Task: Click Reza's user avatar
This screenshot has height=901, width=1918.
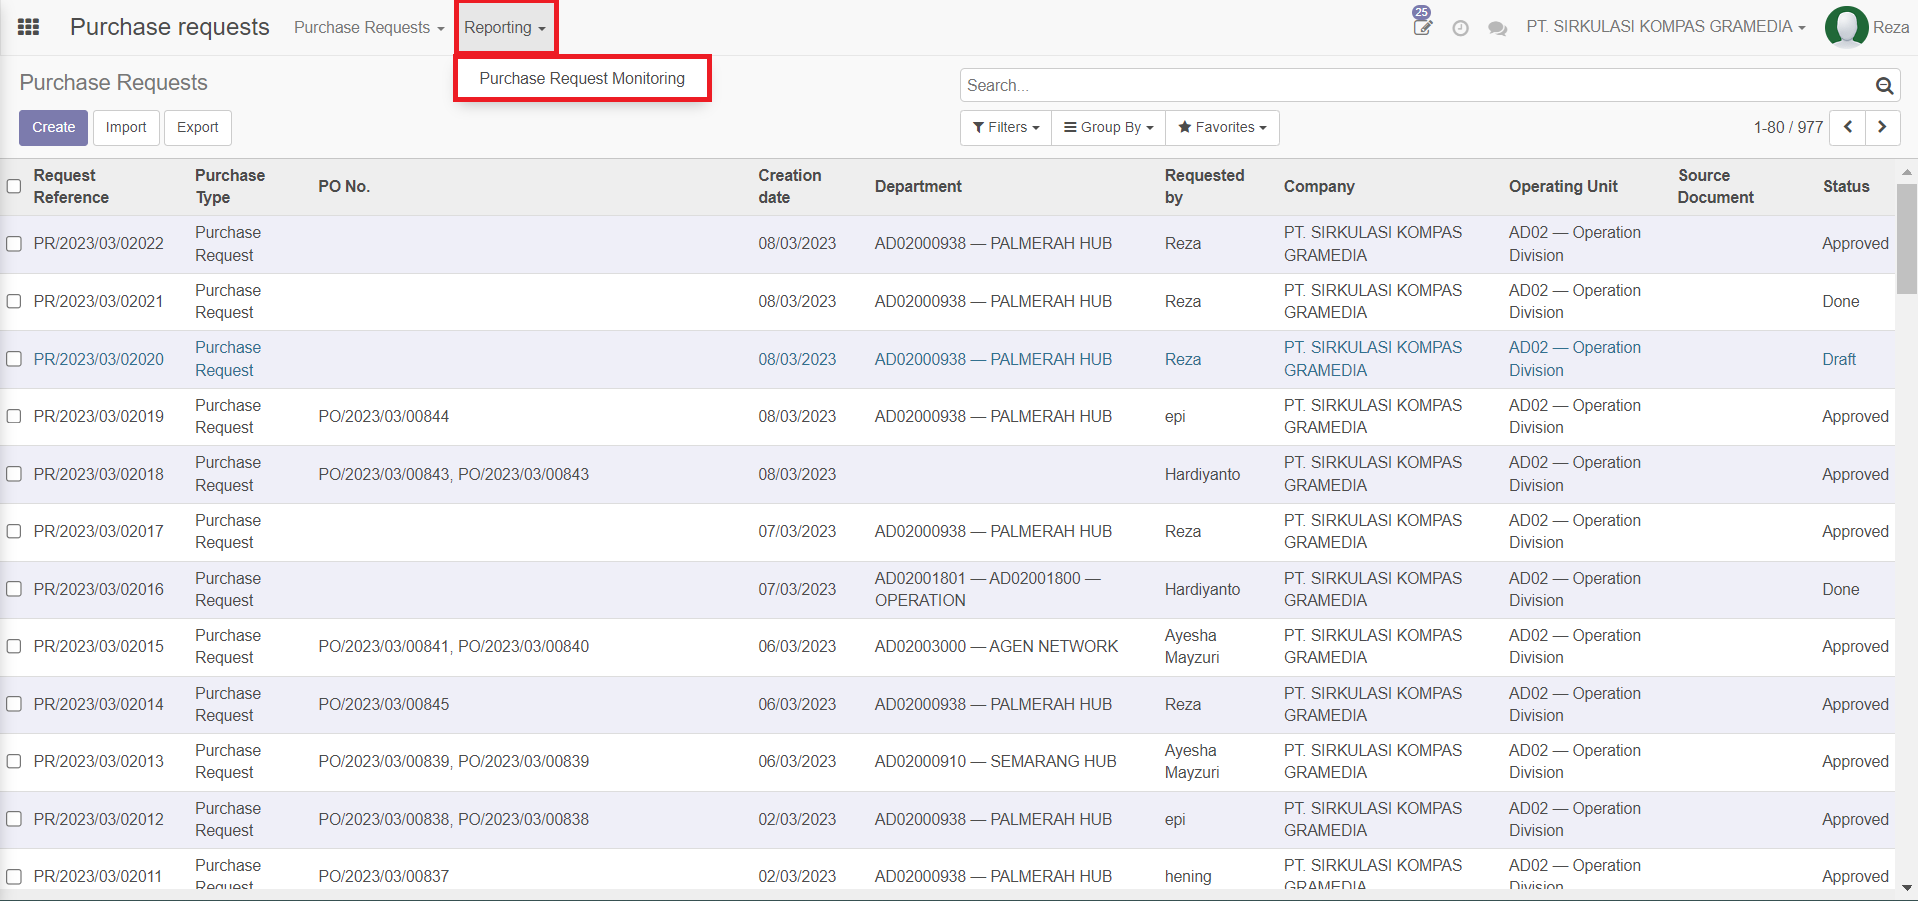Action: click(x=1846, y=27)
